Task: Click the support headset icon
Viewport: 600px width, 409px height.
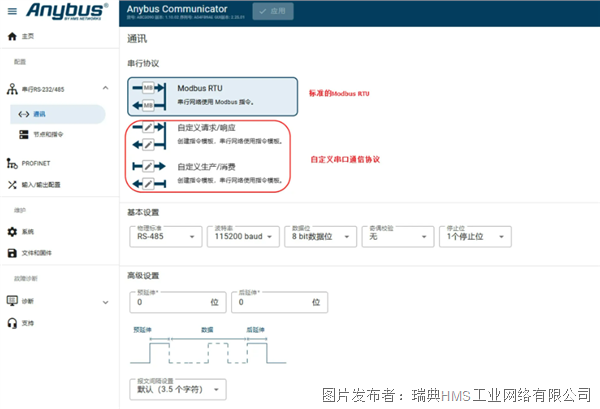Action: tap(12, 323)
